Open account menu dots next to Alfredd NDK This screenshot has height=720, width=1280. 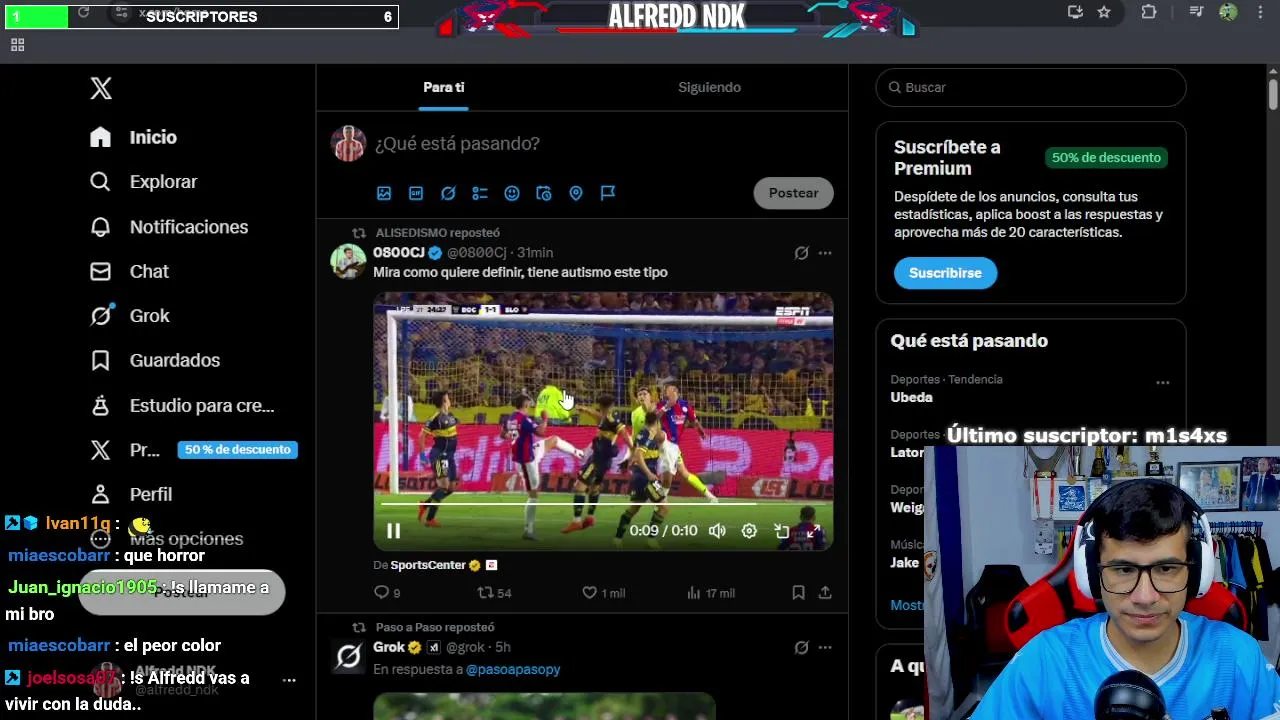289,680
